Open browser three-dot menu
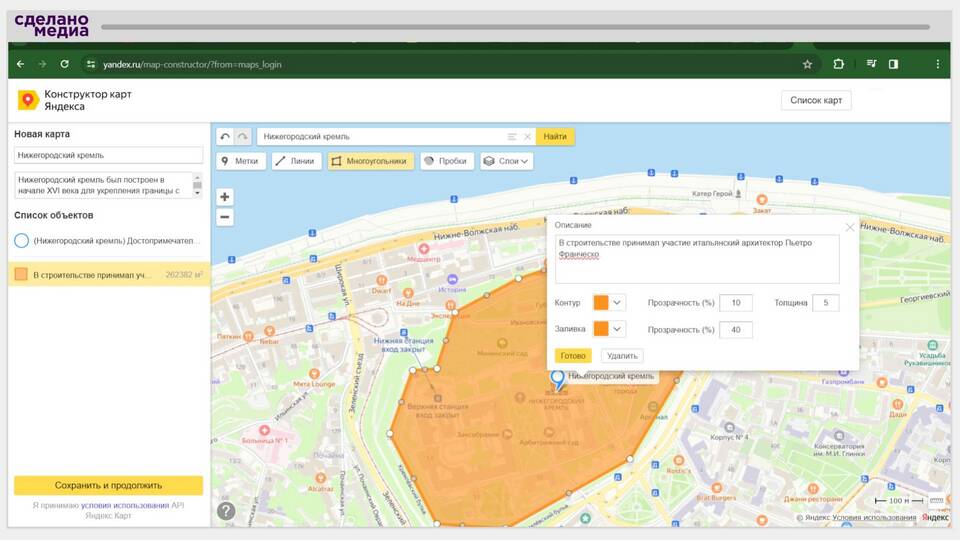The image size is (960, 540). click(x=937, y=64)
